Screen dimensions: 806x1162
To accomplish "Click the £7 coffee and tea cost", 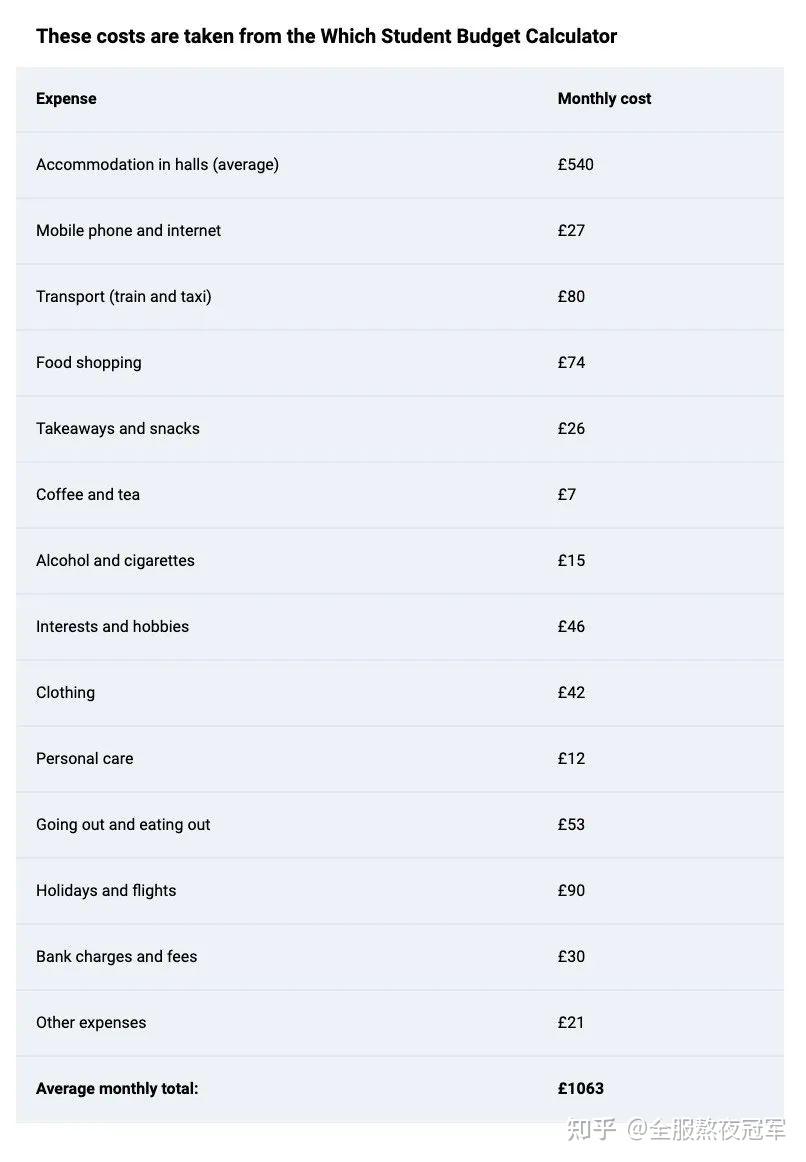I will (x=567, y=494).
